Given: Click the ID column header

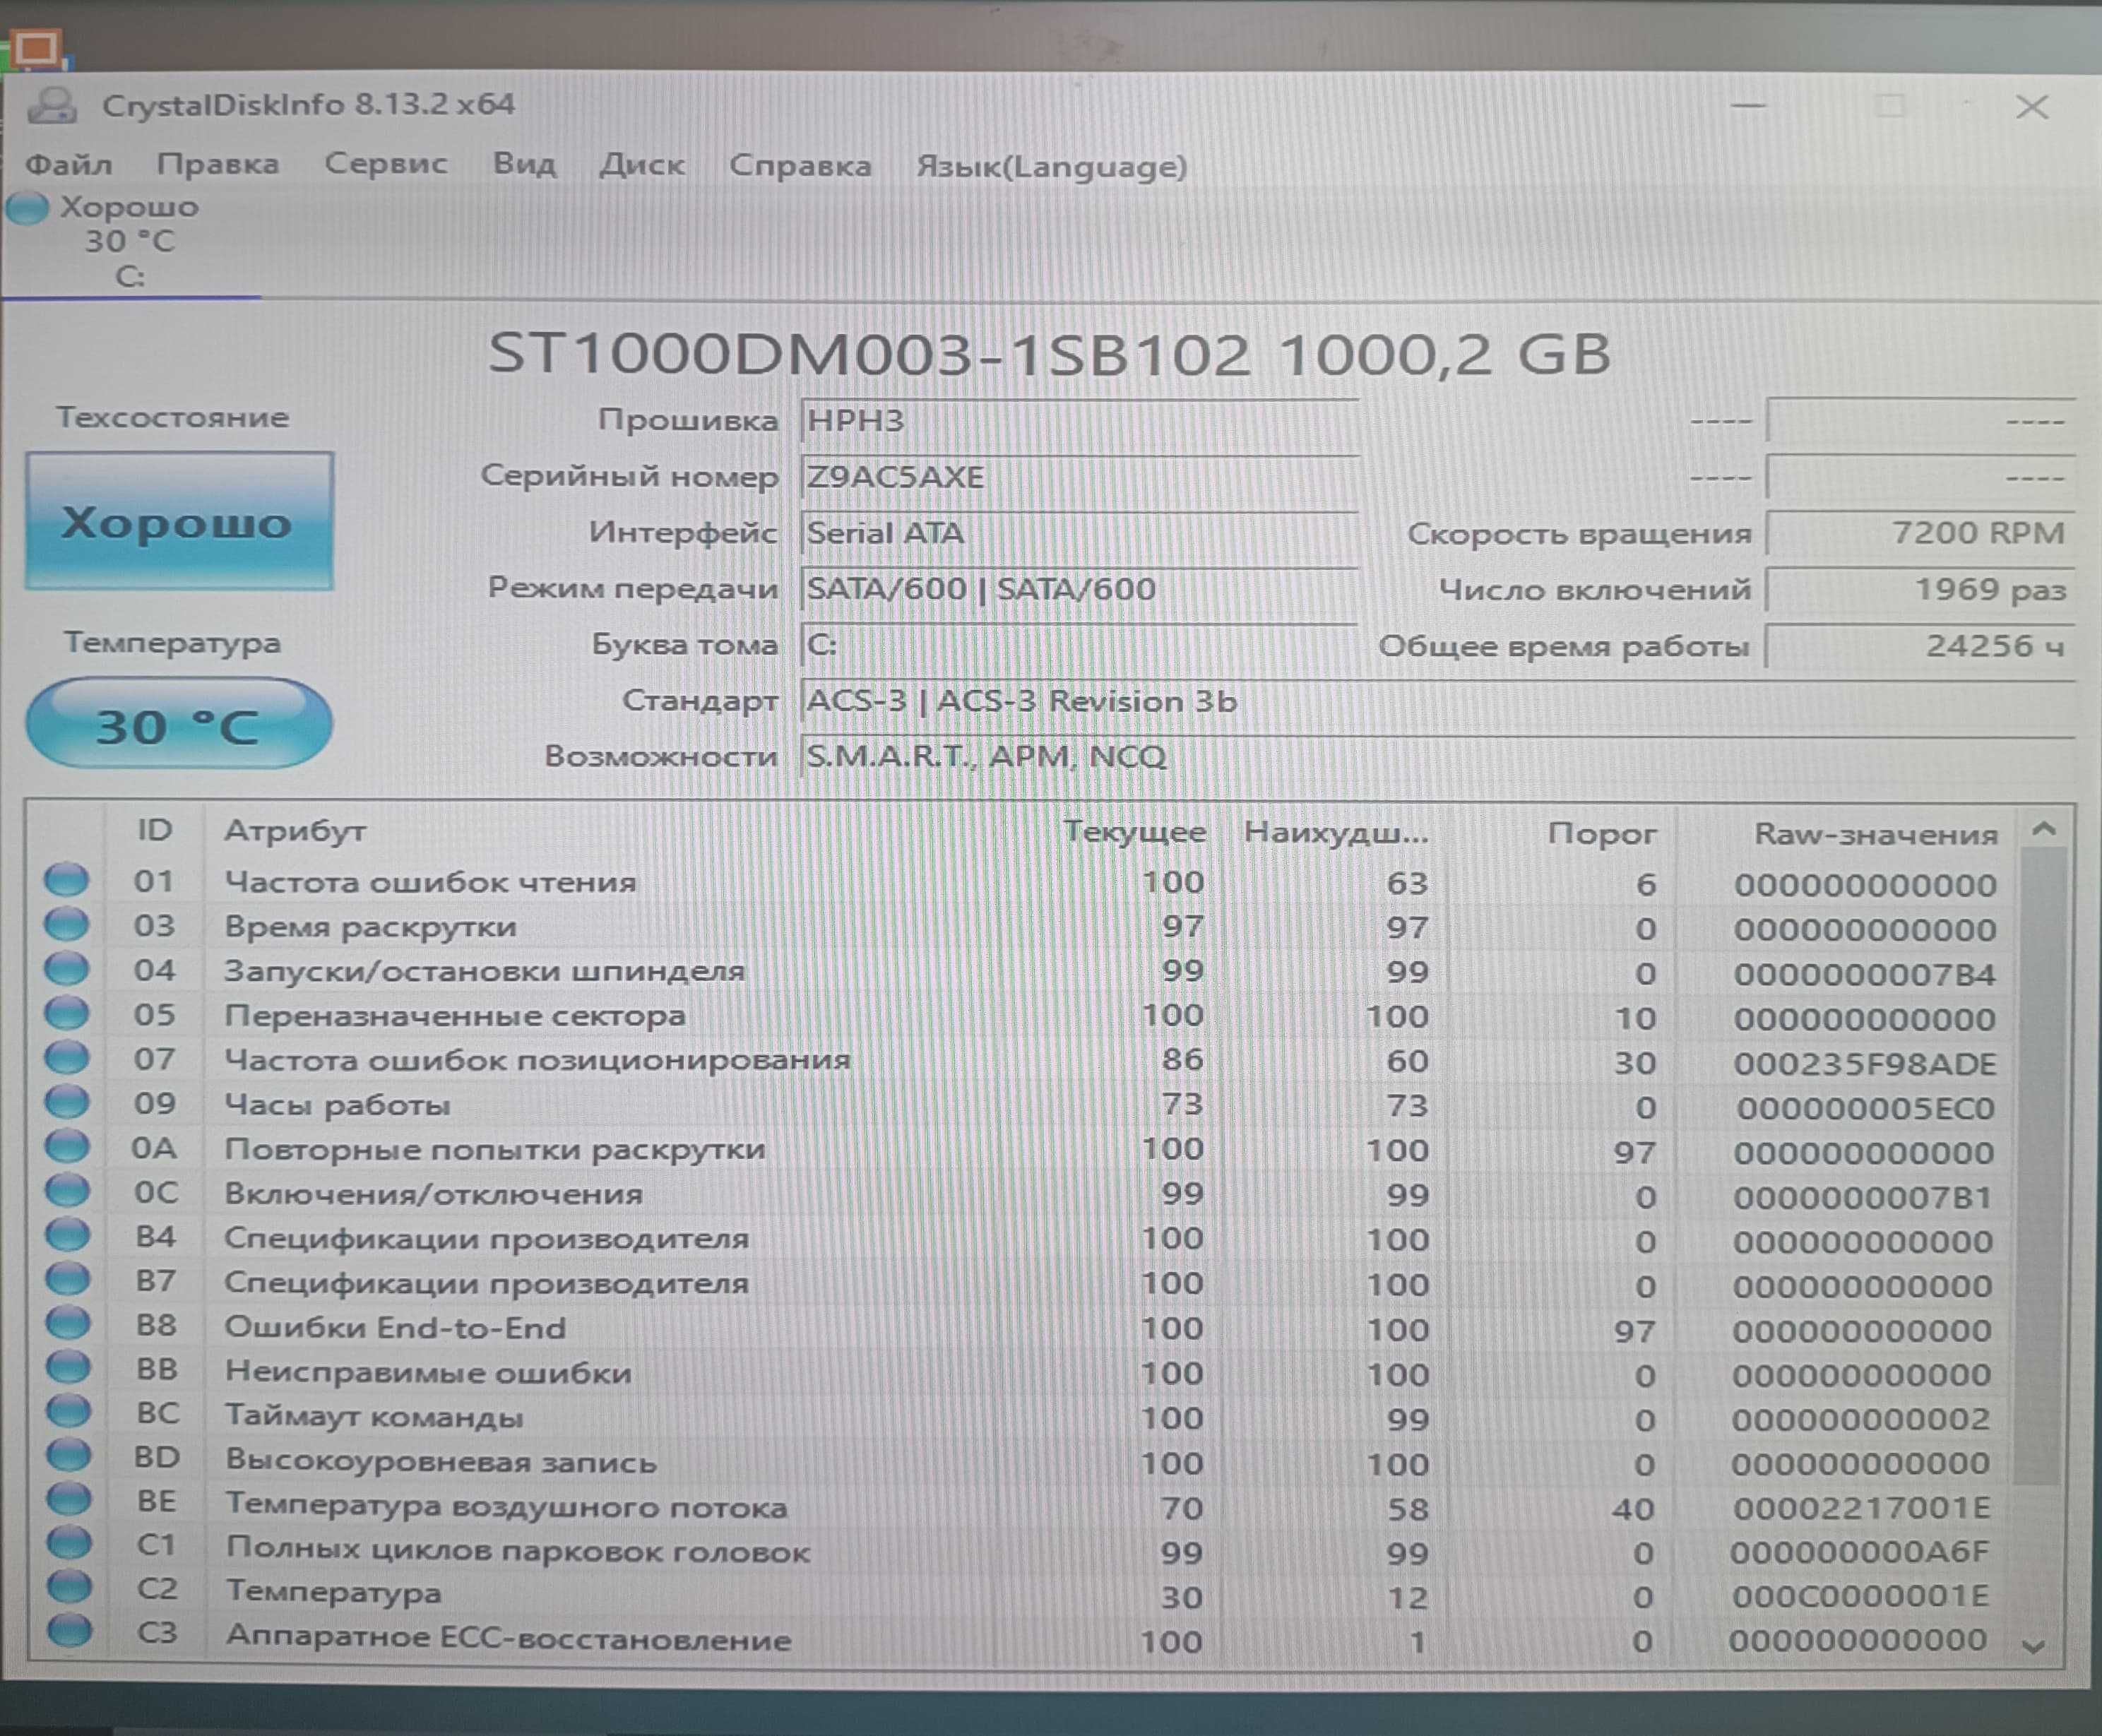Looking at the screenshot, I should pos(155,830).
